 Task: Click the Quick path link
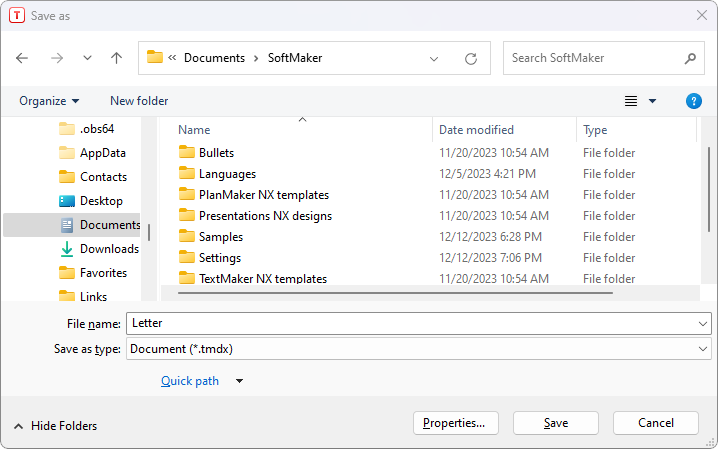point(190,381)
